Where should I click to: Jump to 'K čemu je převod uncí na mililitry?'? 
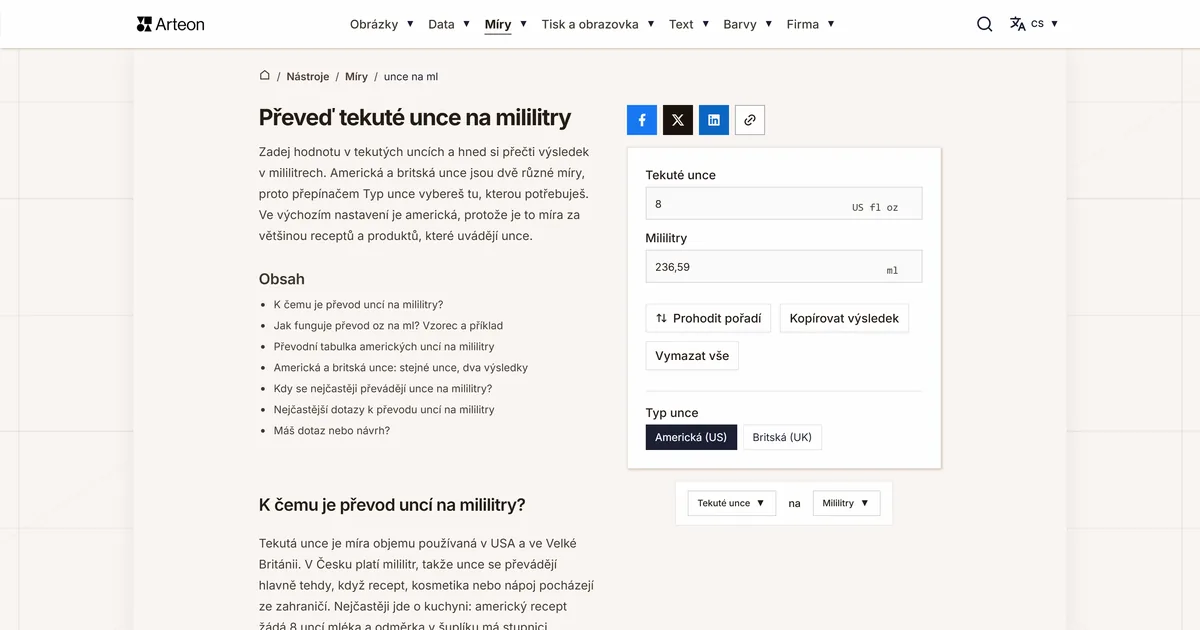pos(358,304)
